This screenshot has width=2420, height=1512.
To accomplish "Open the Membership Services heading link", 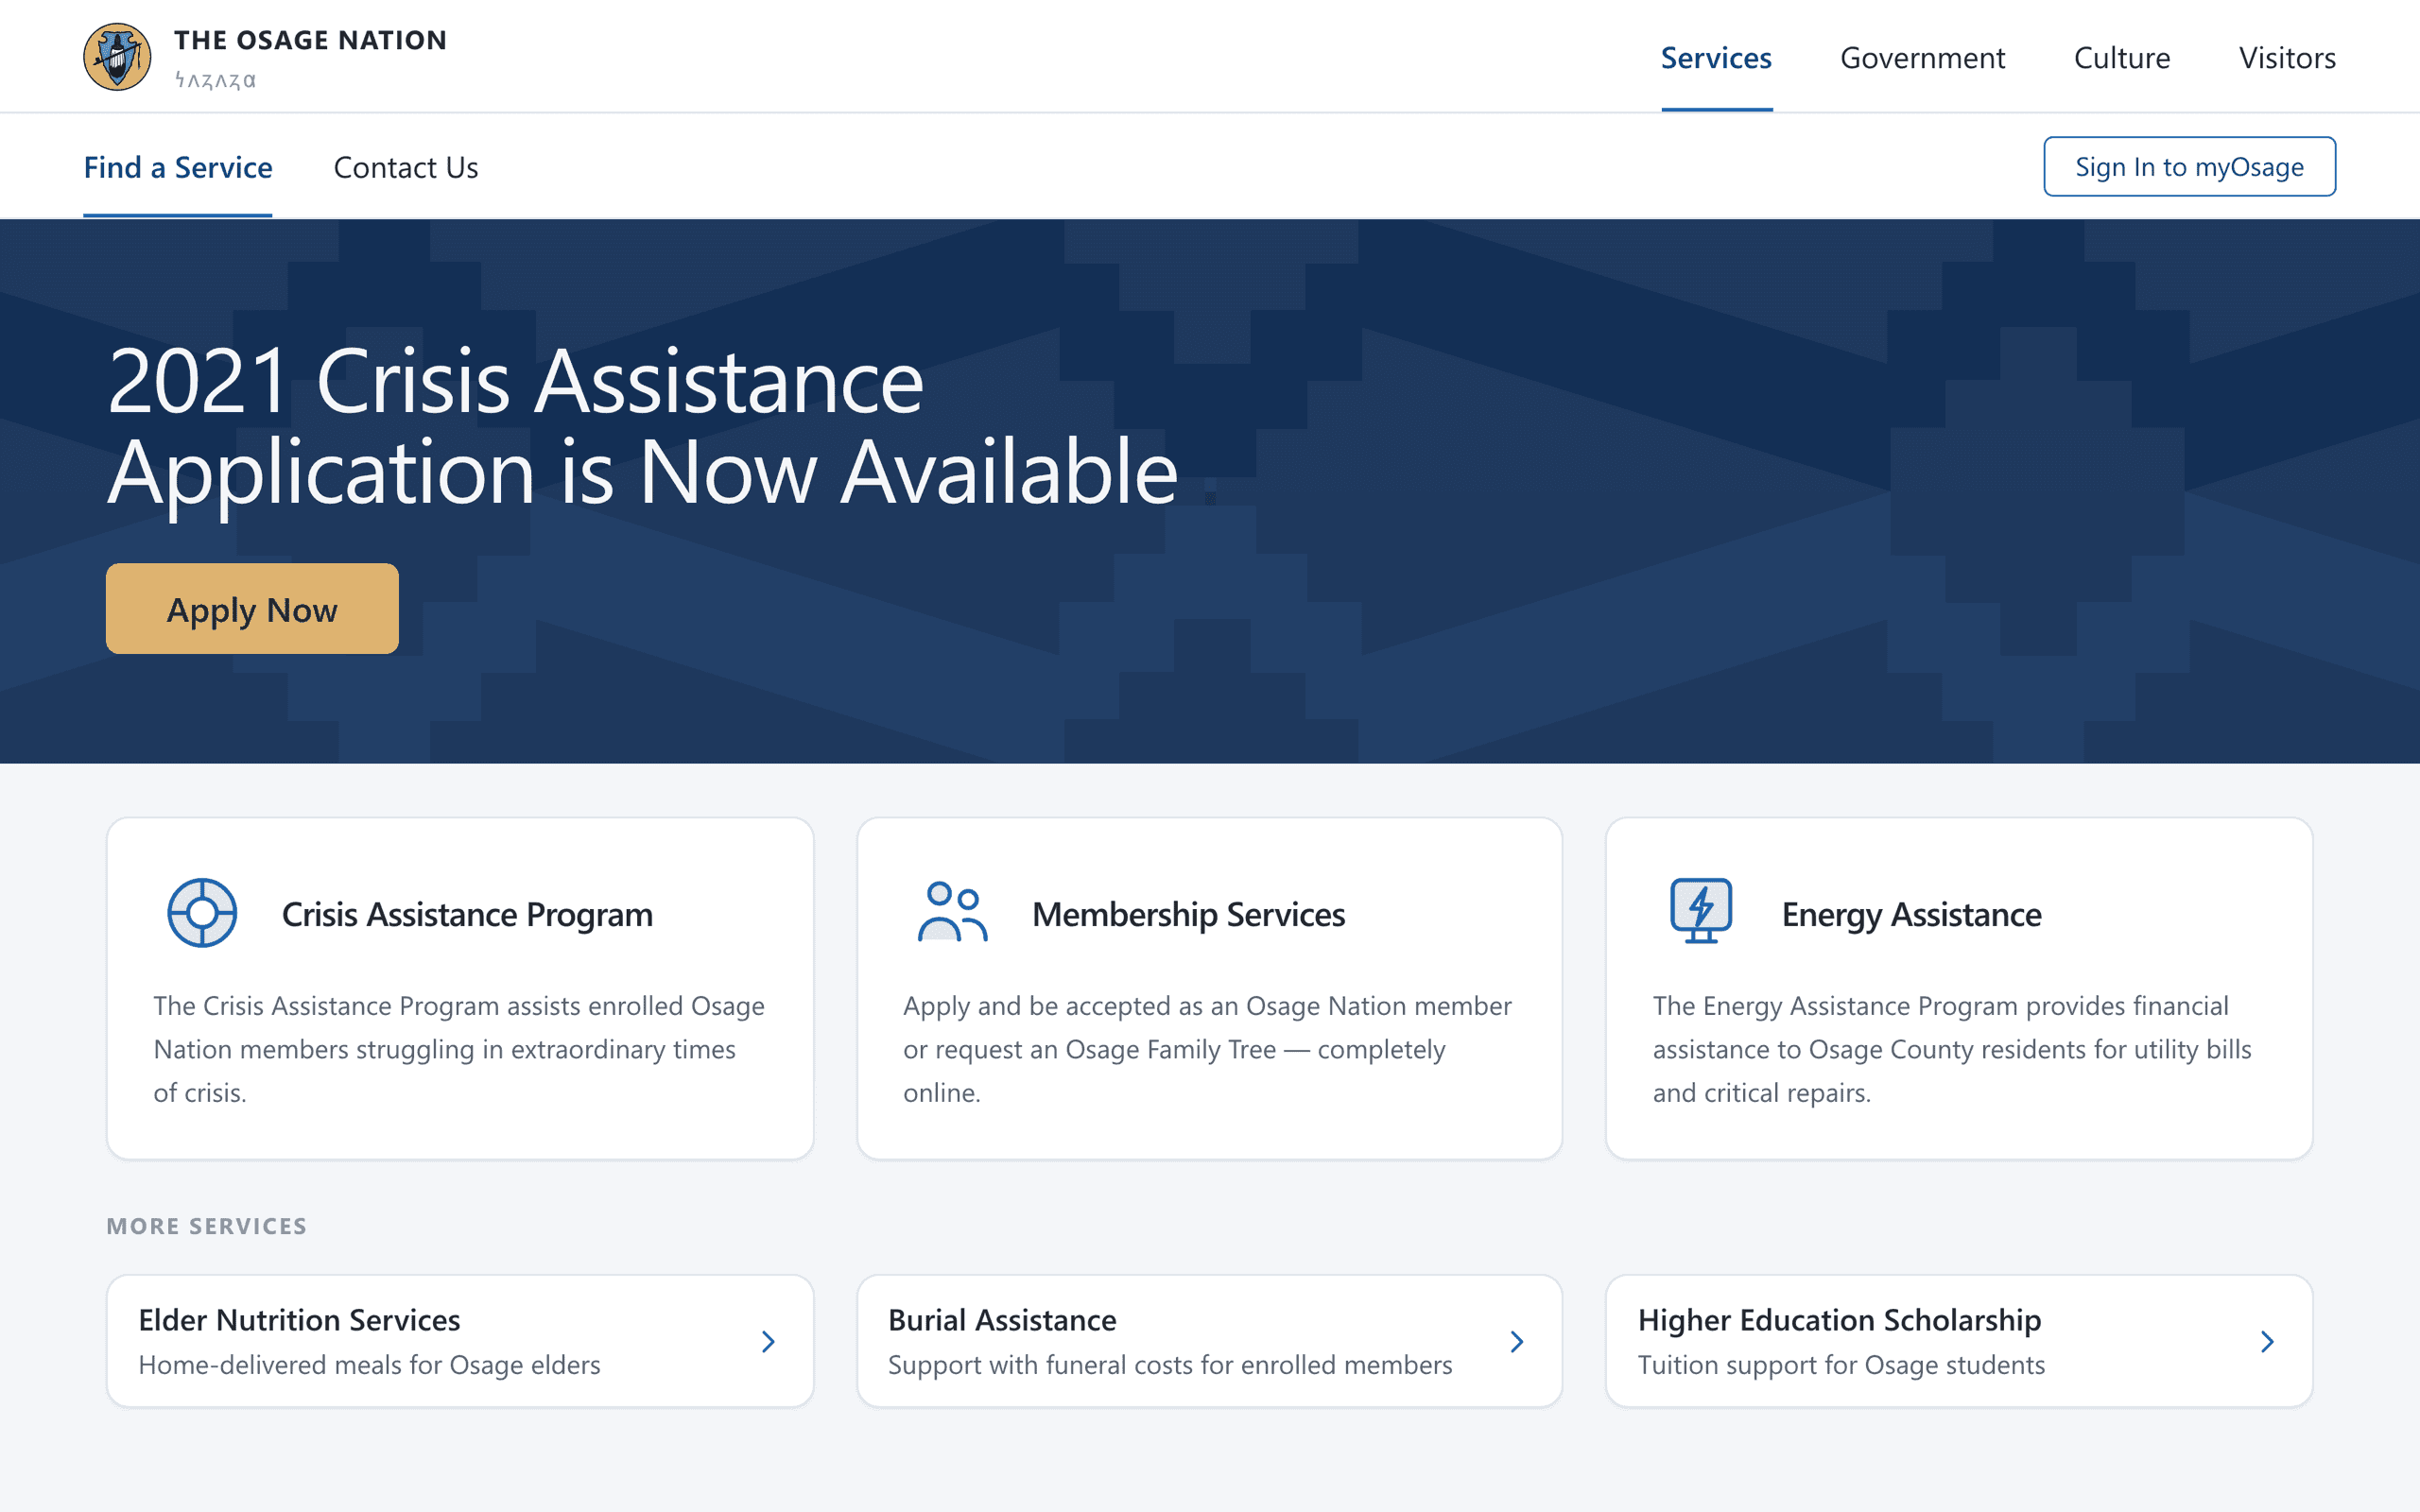I will tap(1188, 914).
